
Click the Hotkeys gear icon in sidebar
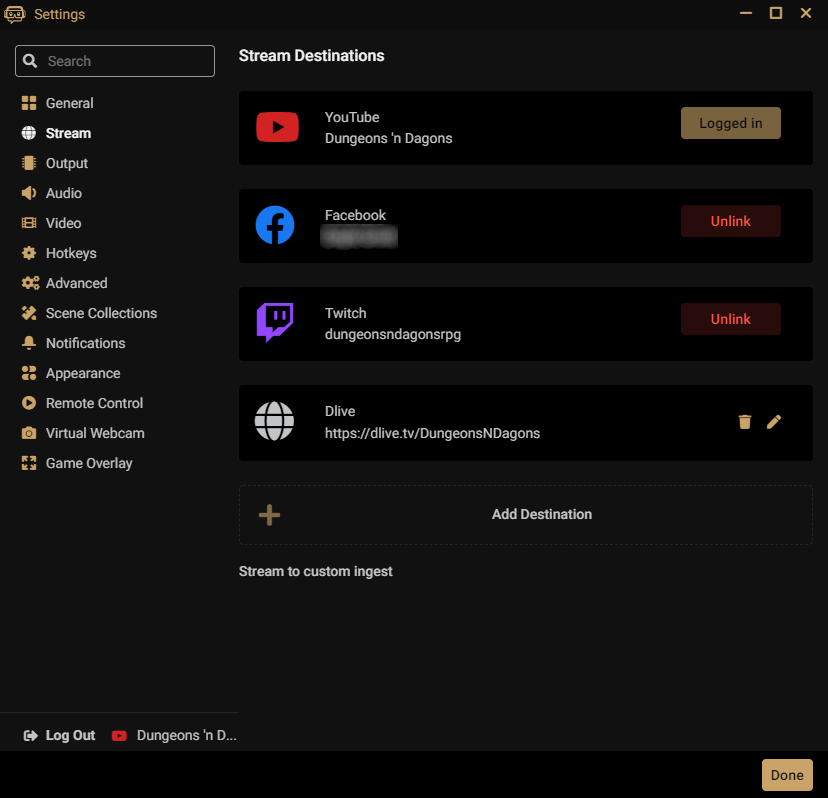(x=29, y=253)
